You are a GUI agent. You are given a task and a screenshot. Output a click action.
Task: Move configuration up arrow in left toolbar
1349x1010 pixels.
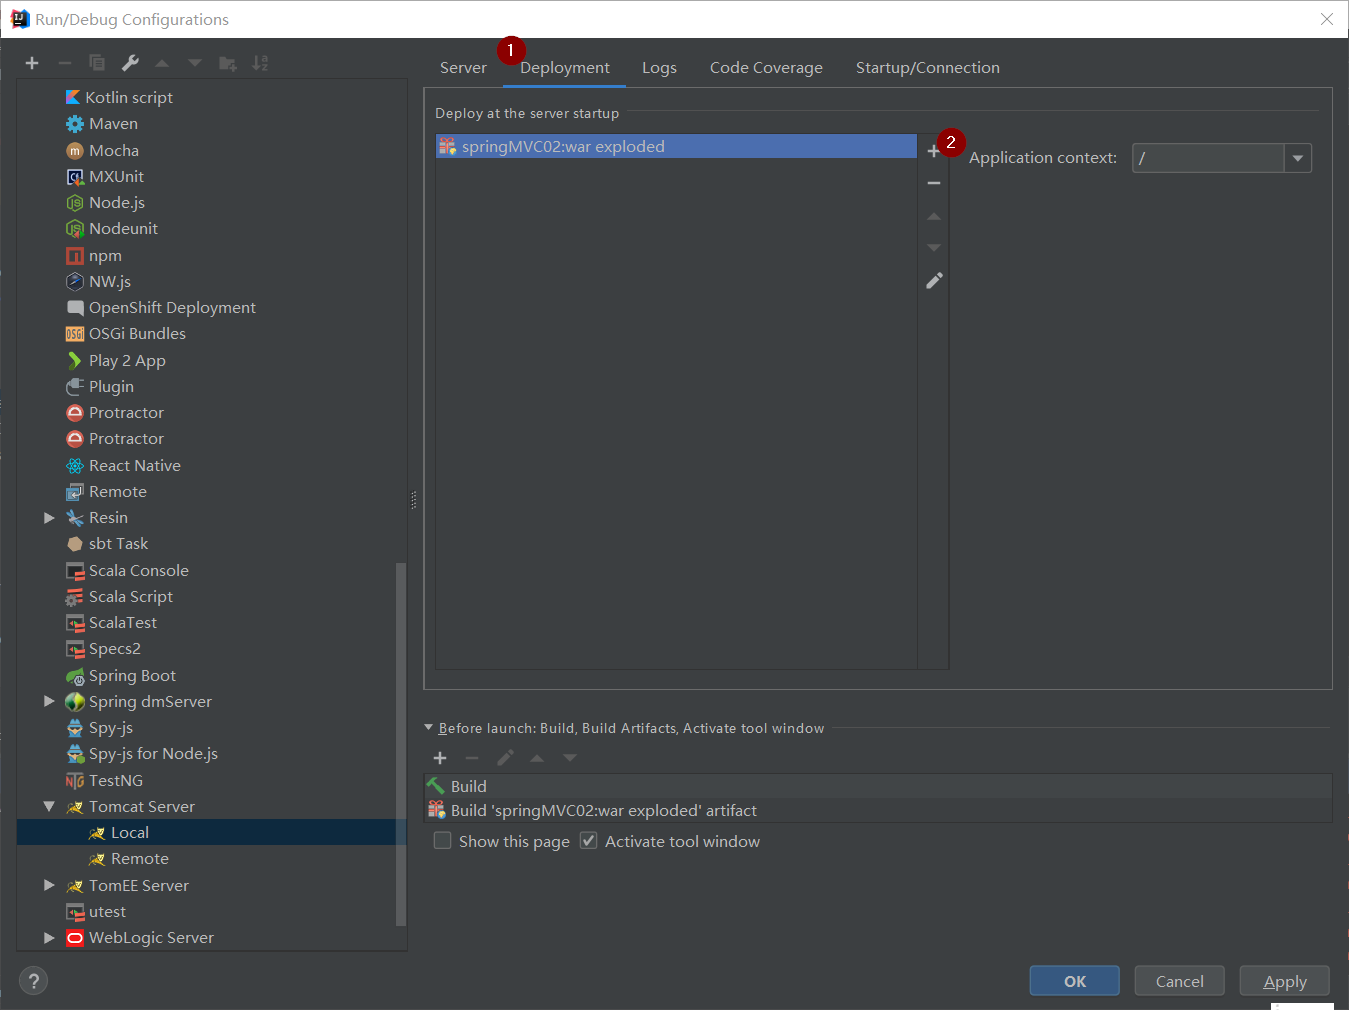click(162, 63)
